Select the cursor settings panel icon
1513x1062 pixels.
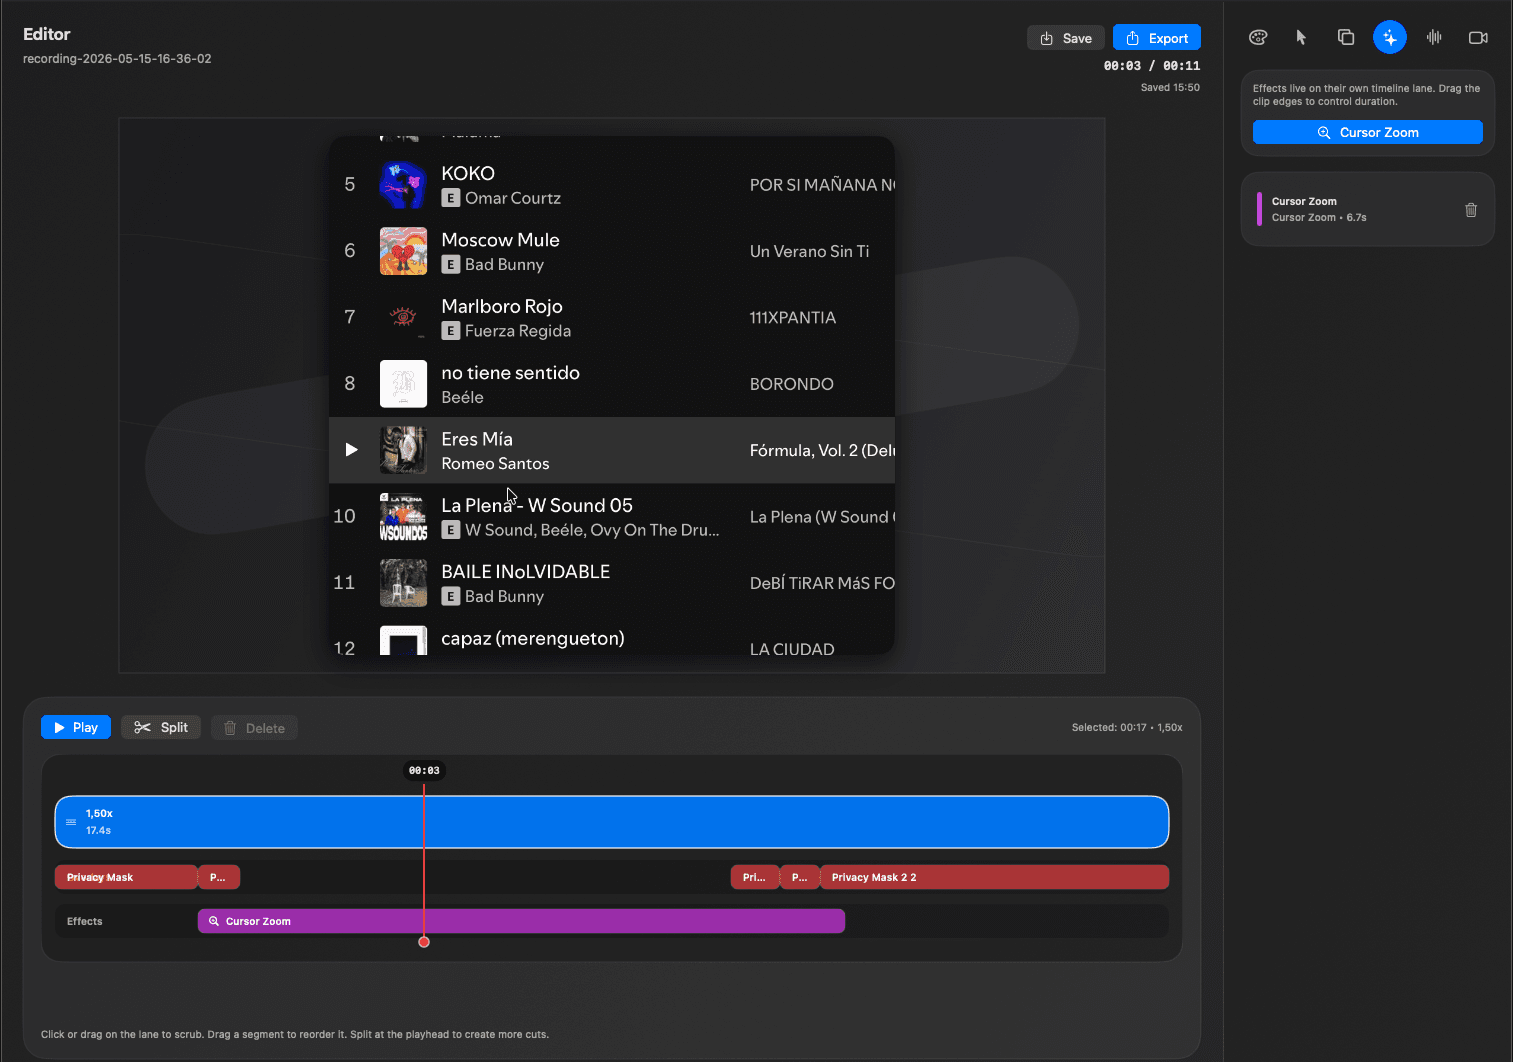(x=1301, y=38)
